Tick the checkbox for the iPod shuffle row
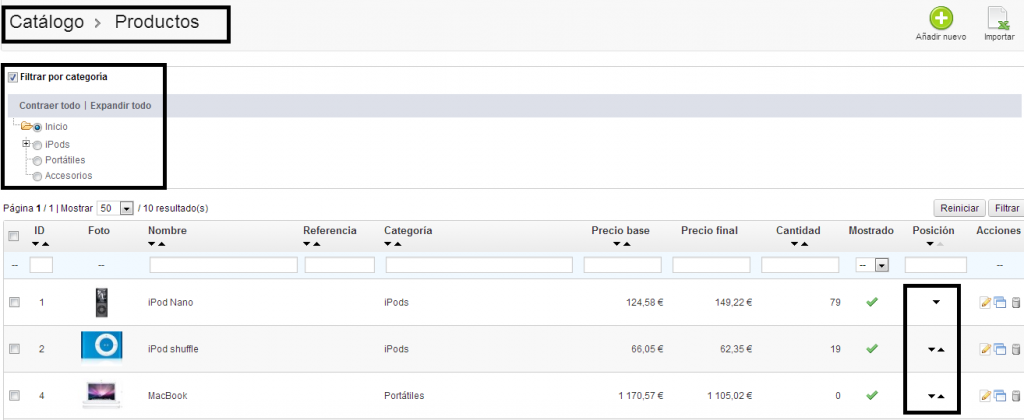Viewport: 1024px width, 420px height. 14,349
